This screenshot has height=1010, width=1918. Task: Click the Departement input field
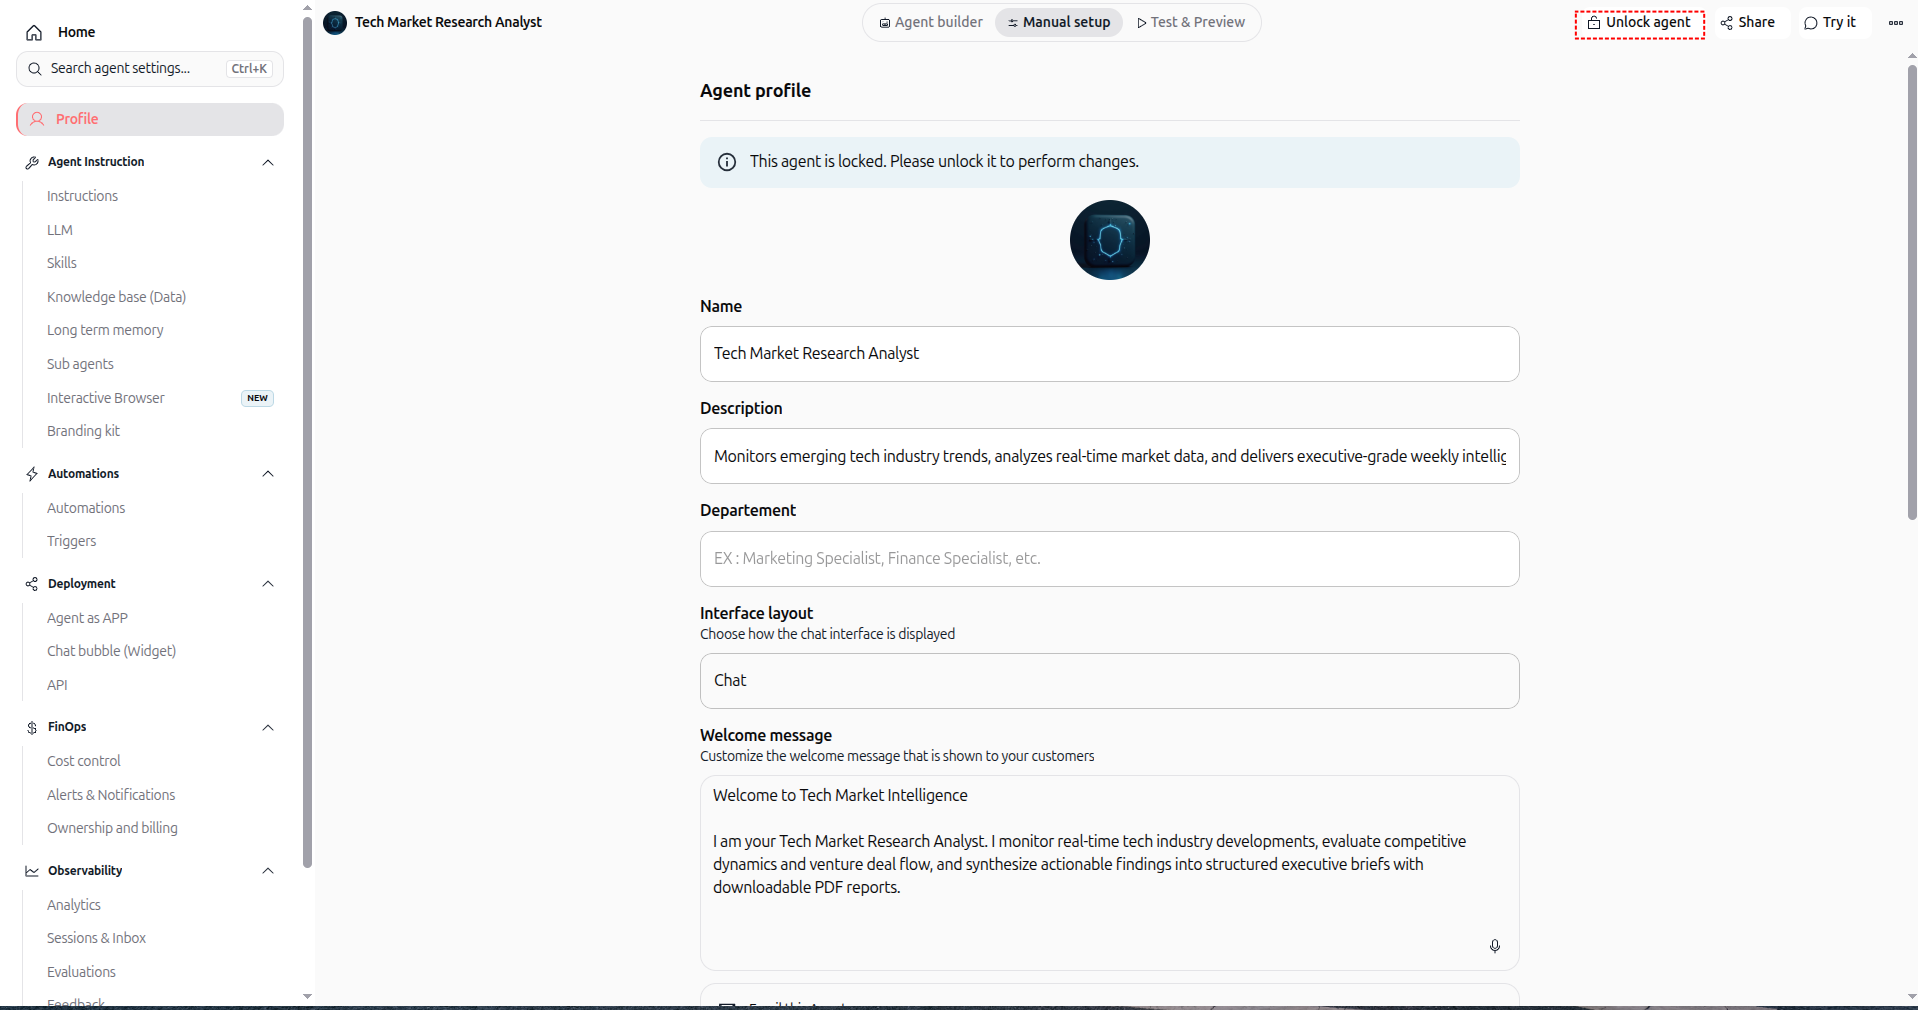[x=1110, y=559]
